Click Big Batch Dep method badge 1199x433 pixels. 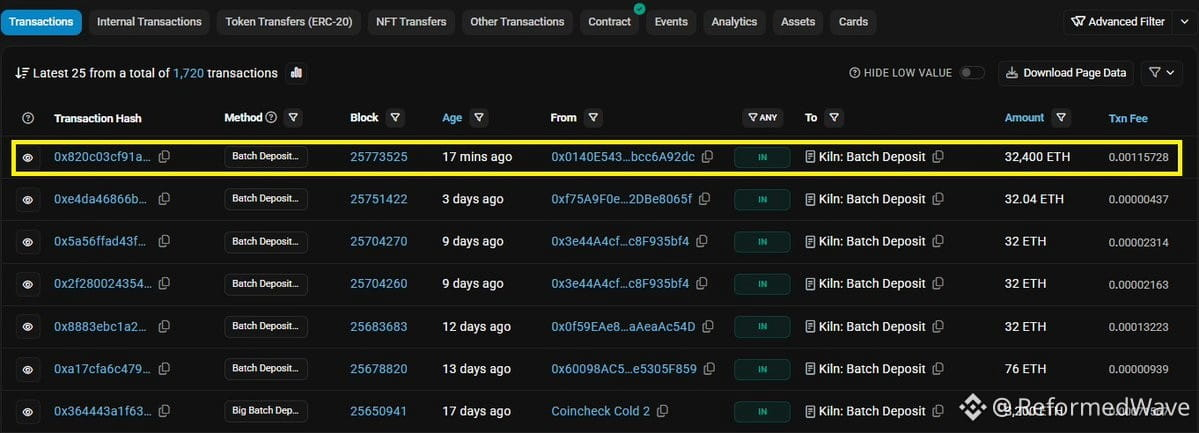pyautogui.click(x=265, y=411)
